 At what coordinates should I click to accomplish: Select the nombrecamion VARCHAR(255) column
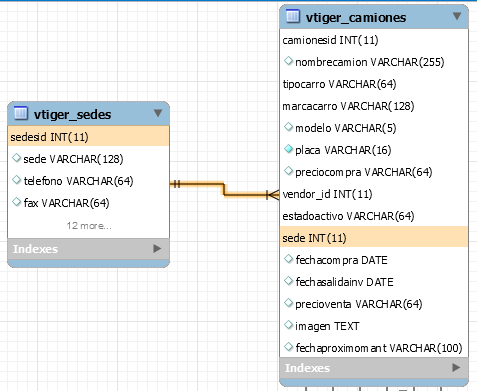click(374, 62)
